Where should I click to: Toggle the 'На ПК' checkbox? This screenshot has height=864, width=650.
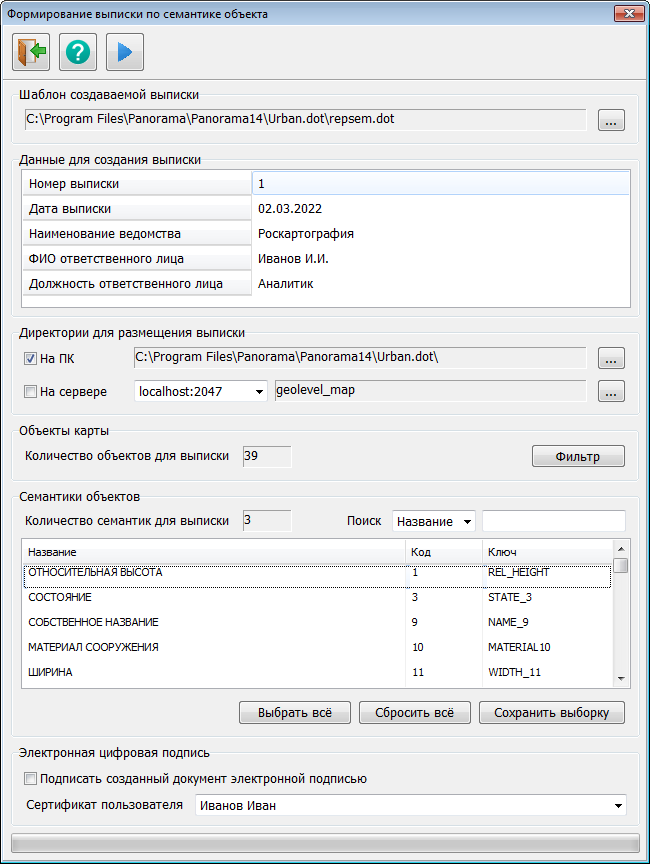click(30, 359)
